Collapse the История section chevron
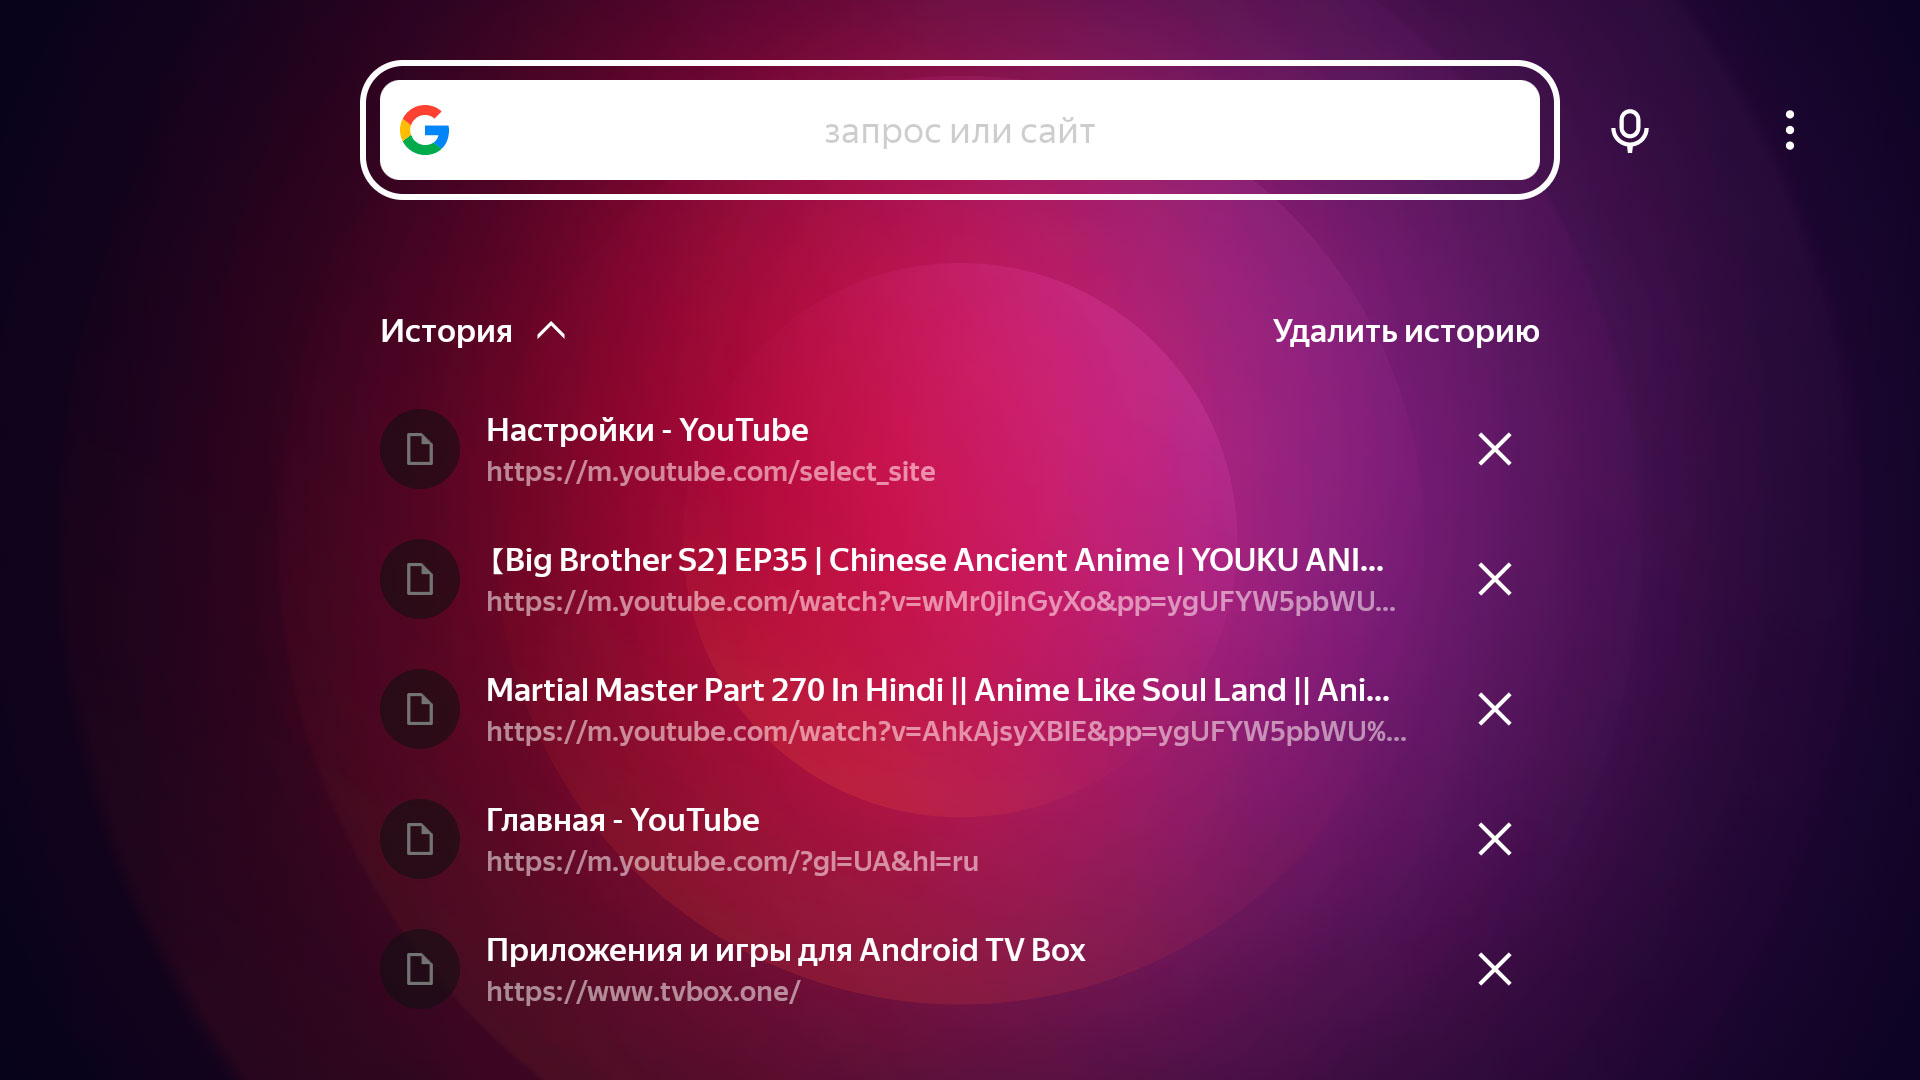Viewport: 1920px width, 1080px height. click(551, 331)
